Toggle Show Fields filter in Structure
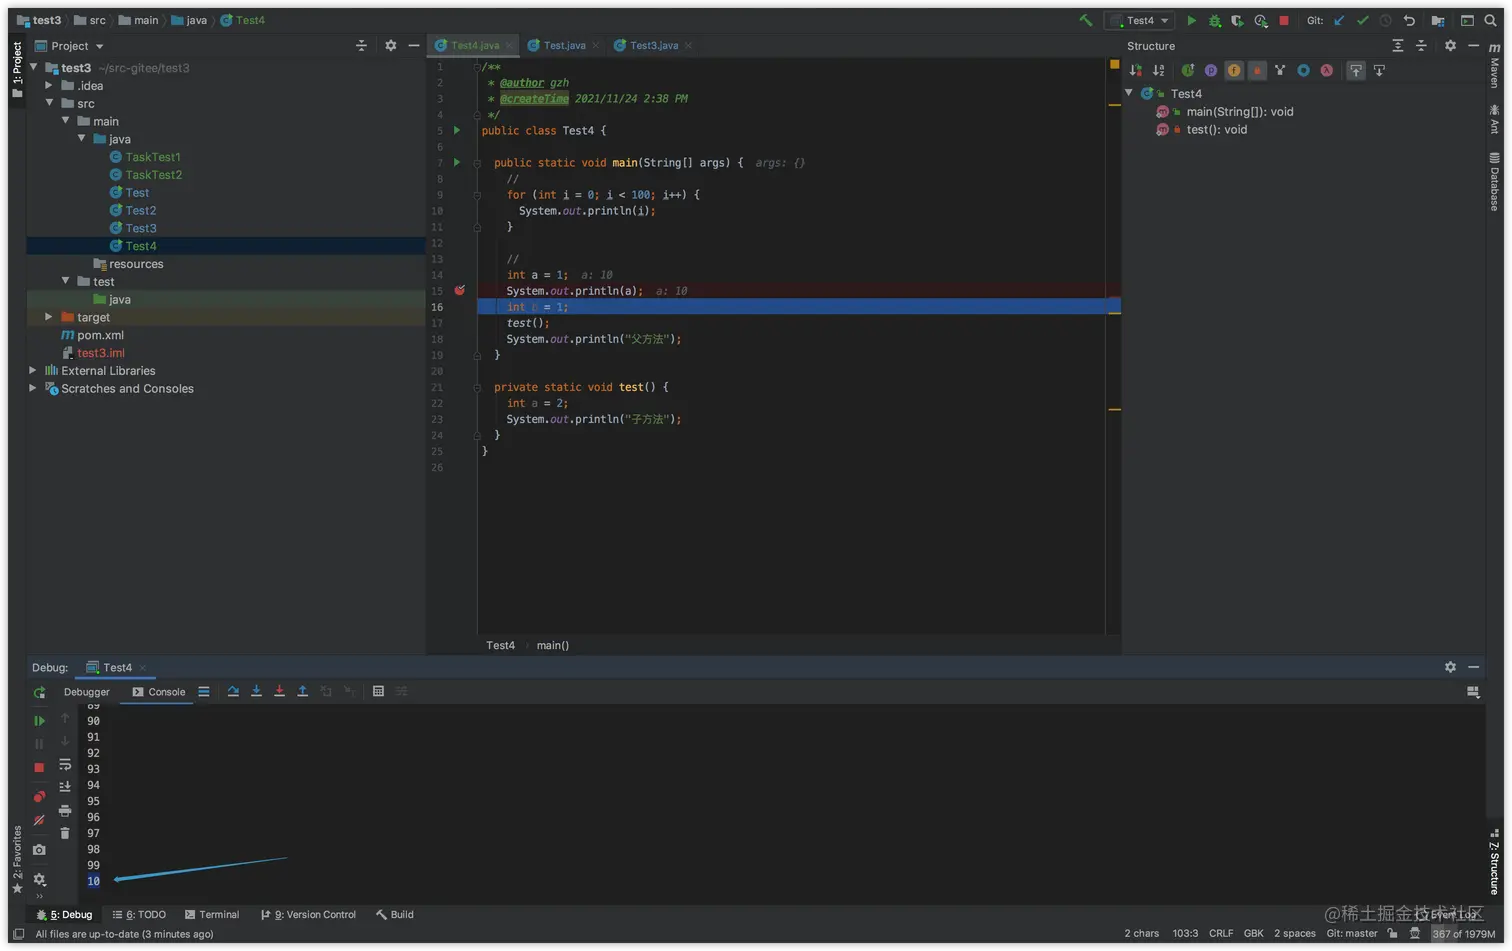This screenshot has width=1512, height=951. click(x=1234, y=70)
